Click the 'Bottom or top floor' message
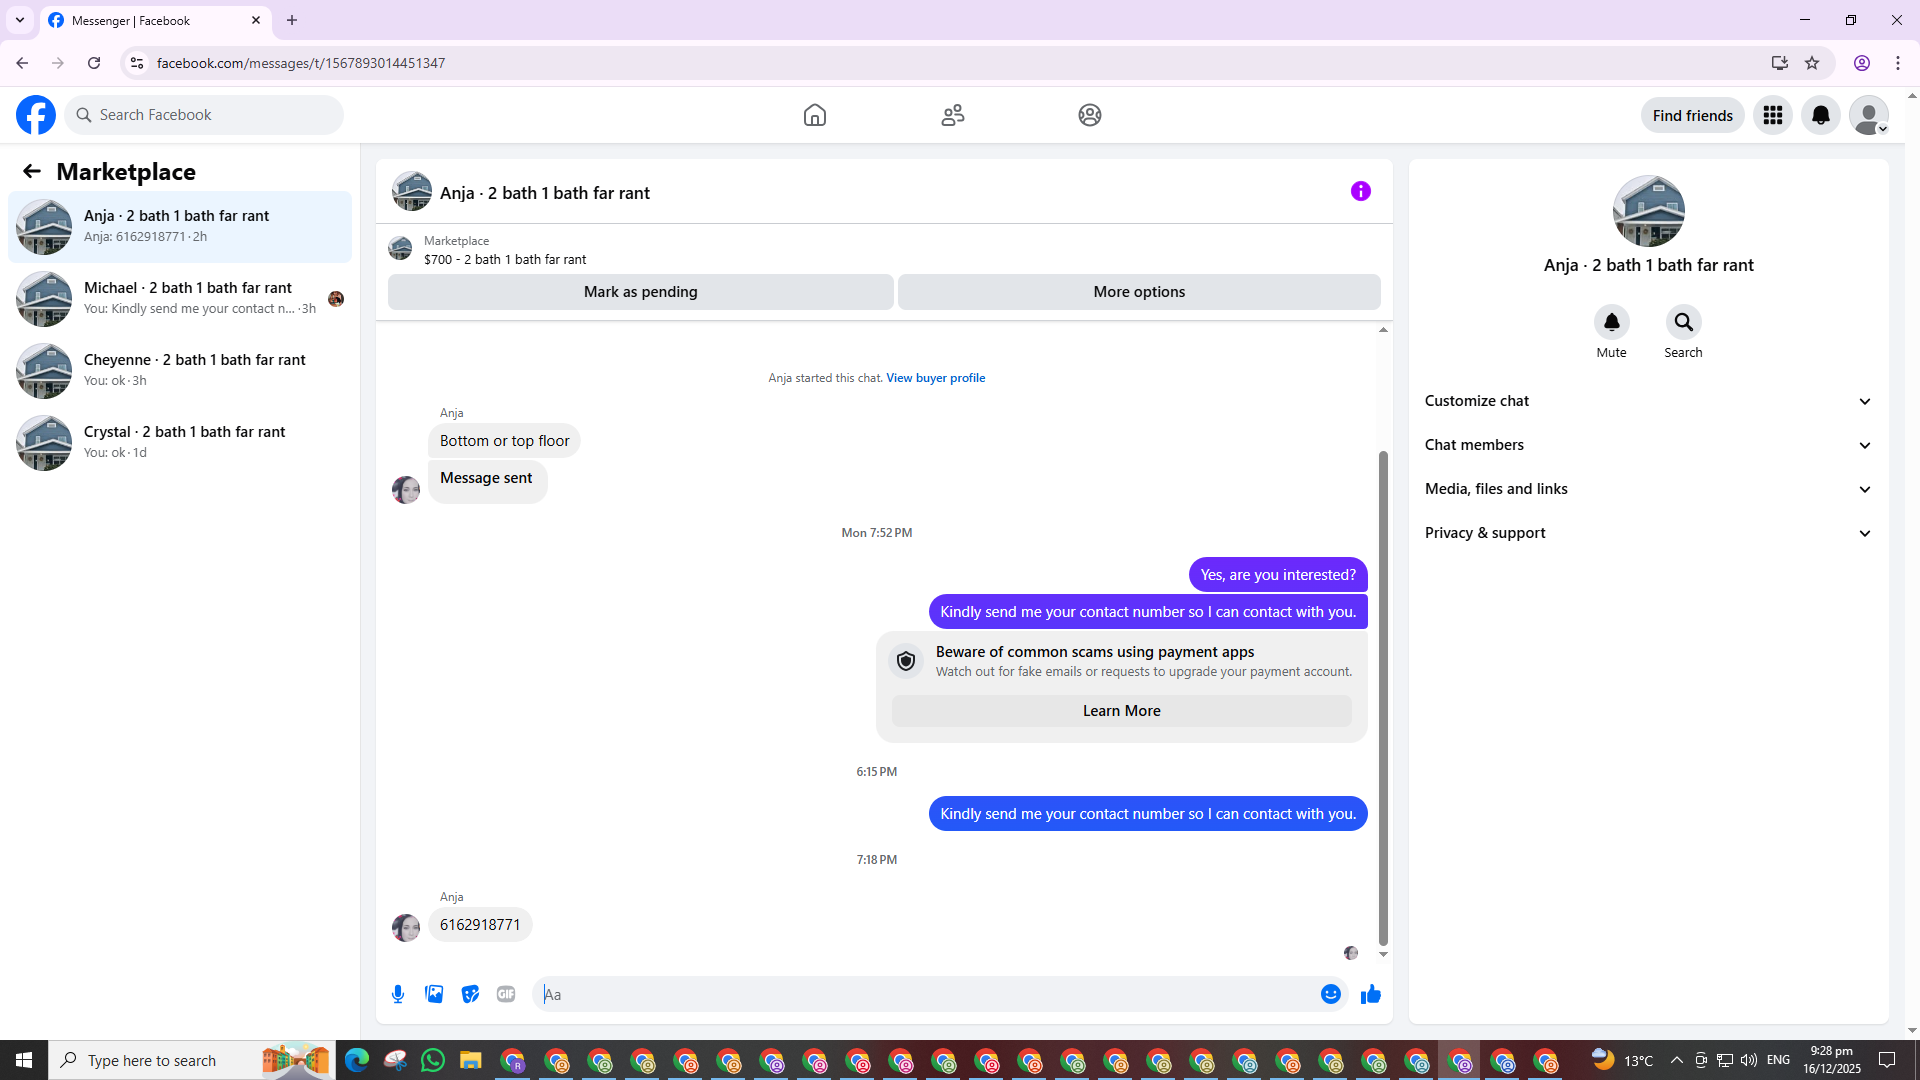This screenshot has height=1080, width=1920. tap(505, 441)
